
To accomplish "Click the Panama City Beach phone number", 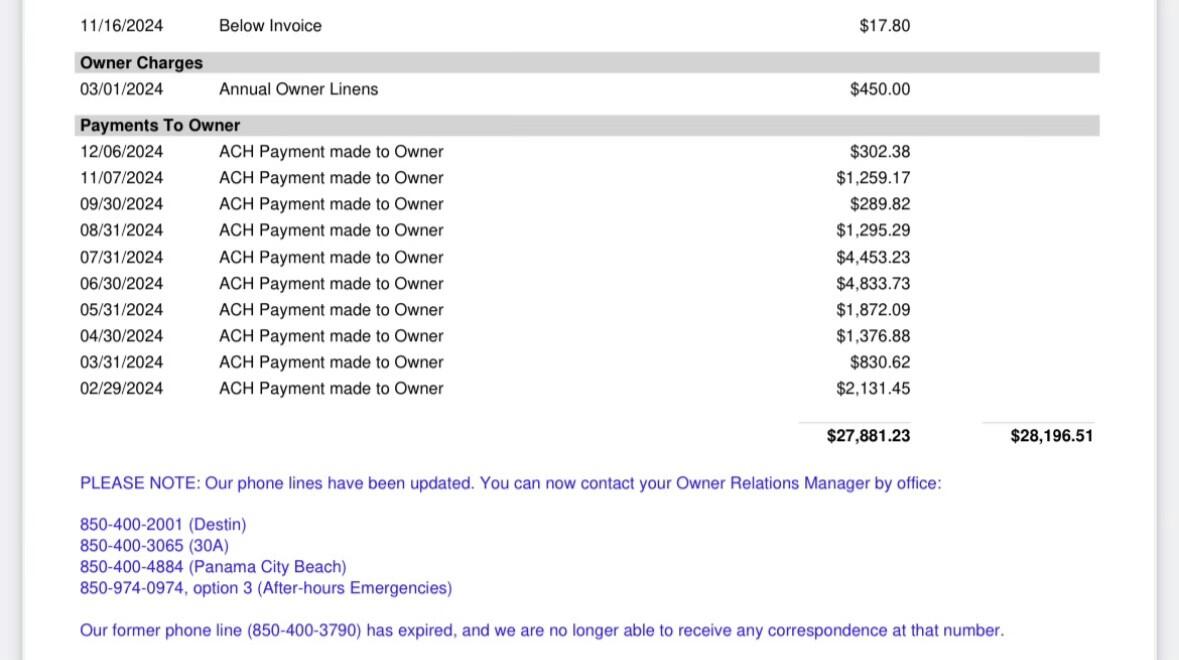I will tap(132, 566).
